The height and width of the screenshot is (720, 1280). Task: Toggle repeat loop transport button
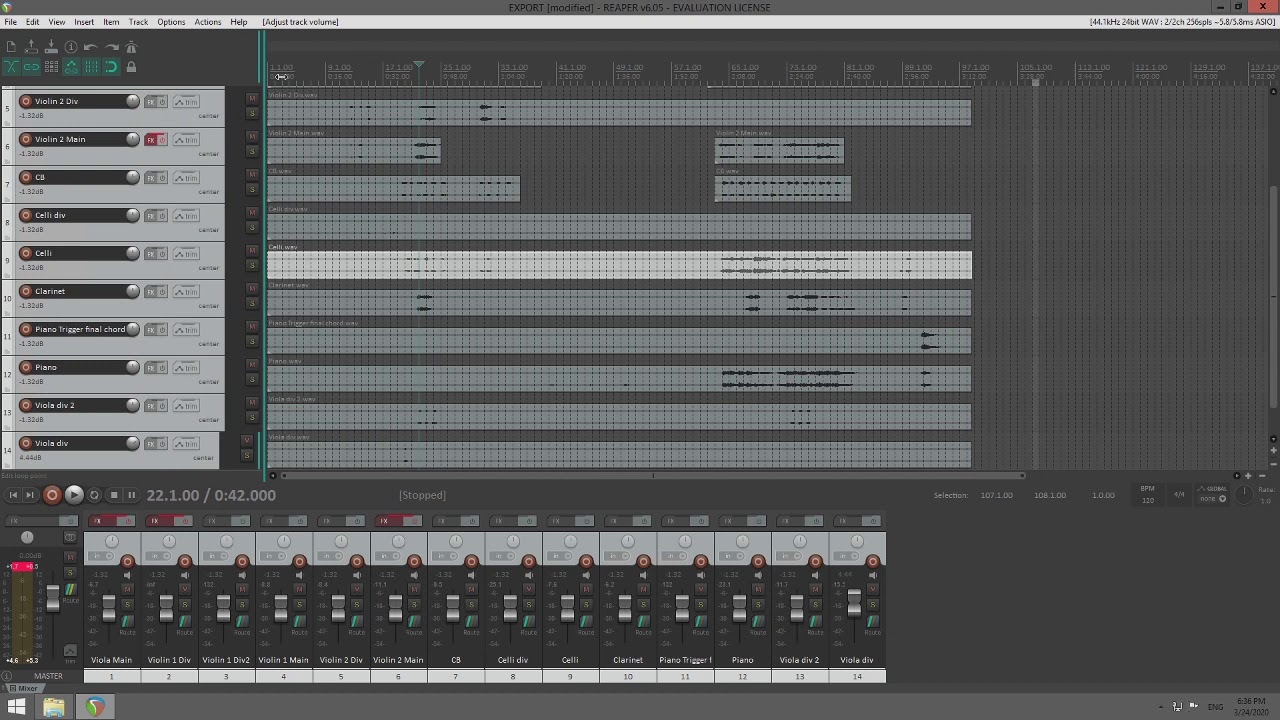coord(94,495)
